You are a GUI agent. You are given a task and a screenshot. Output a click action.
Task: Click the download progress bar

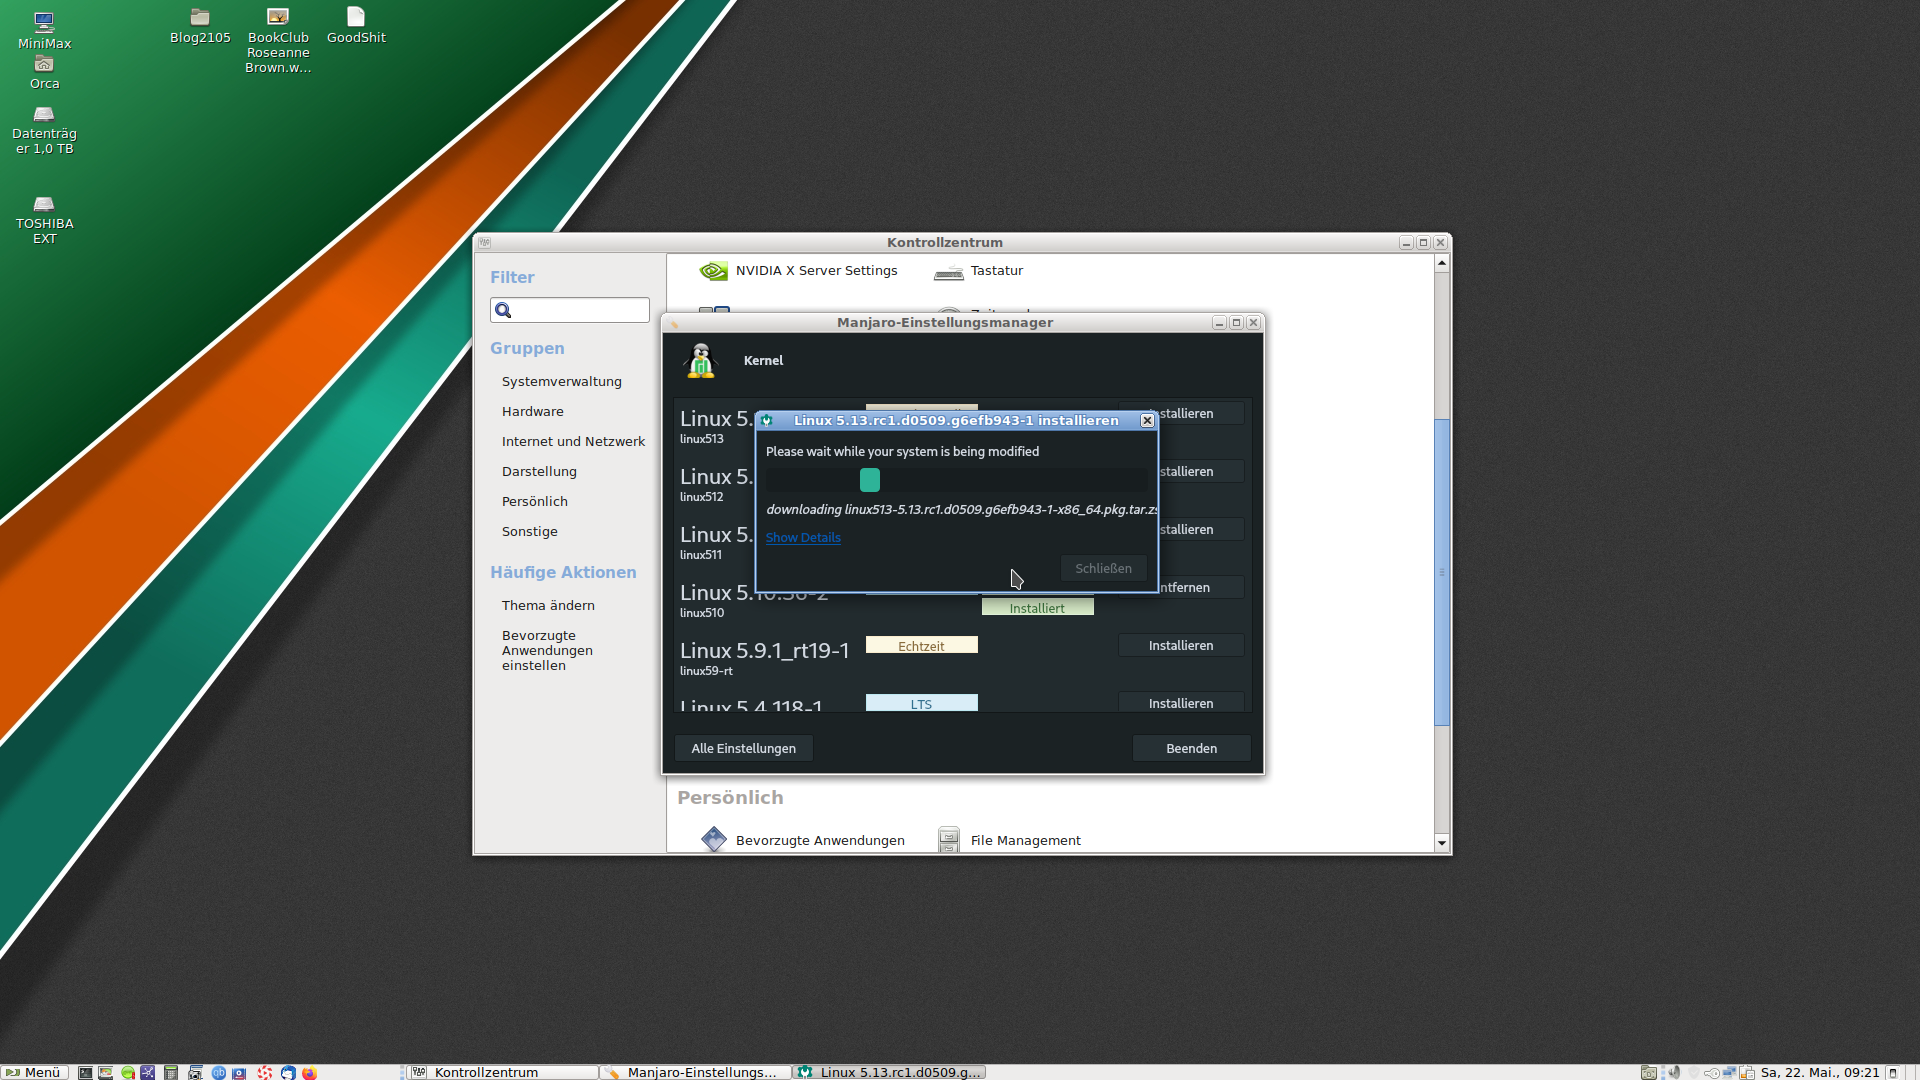click(x=957, y=480)
